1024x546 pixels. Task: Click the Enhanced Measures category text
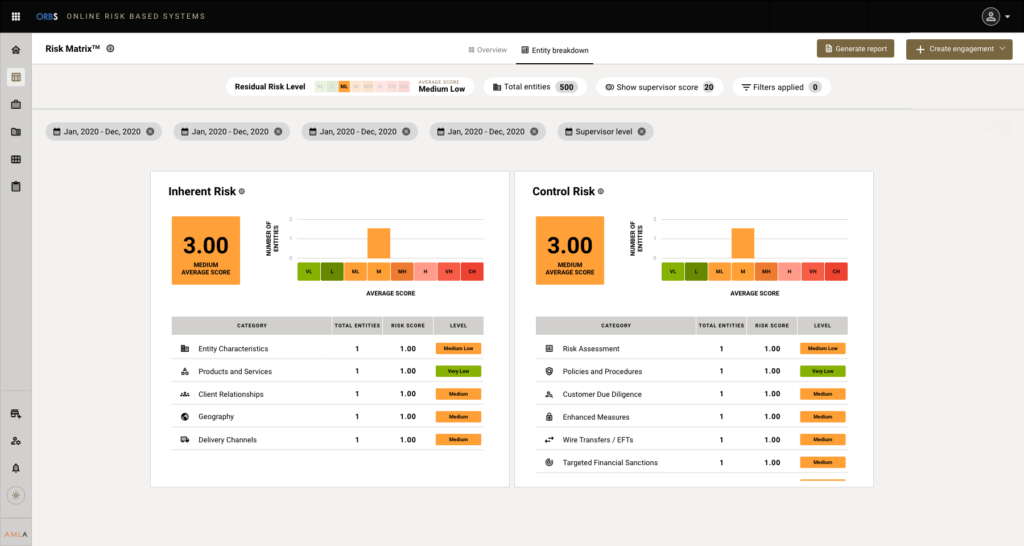point(596,417)
